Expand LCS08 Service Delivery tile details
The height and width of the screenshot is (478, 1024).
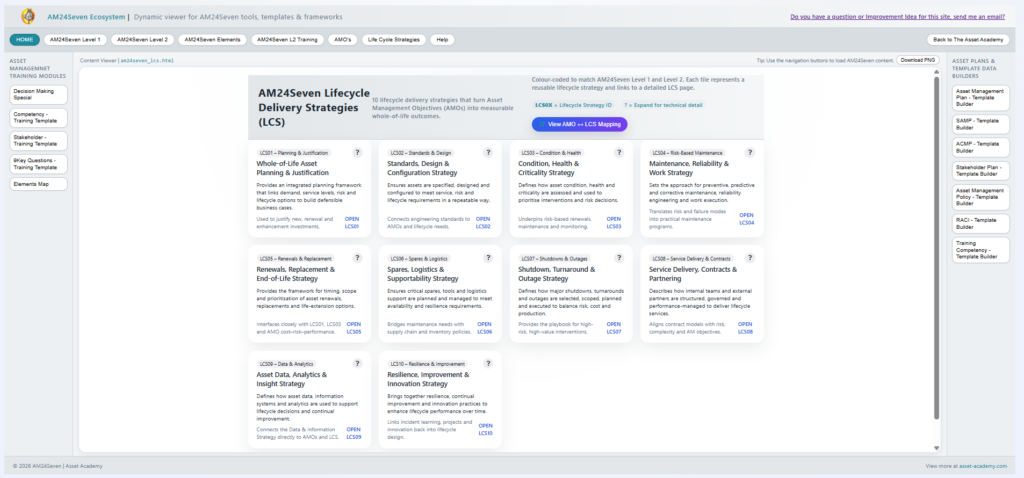(750, 259)
